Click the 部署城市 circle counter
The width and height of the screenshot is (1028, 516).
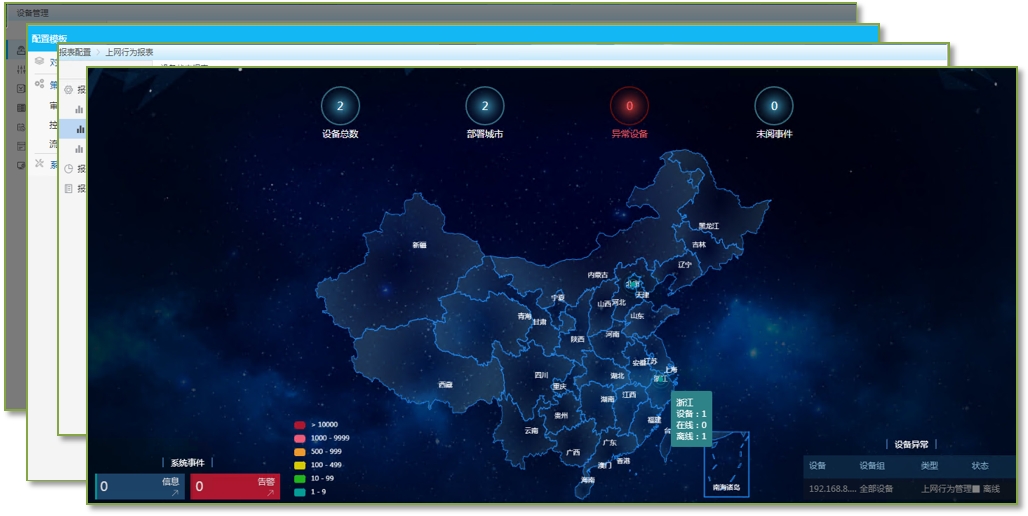pos(485,106)
